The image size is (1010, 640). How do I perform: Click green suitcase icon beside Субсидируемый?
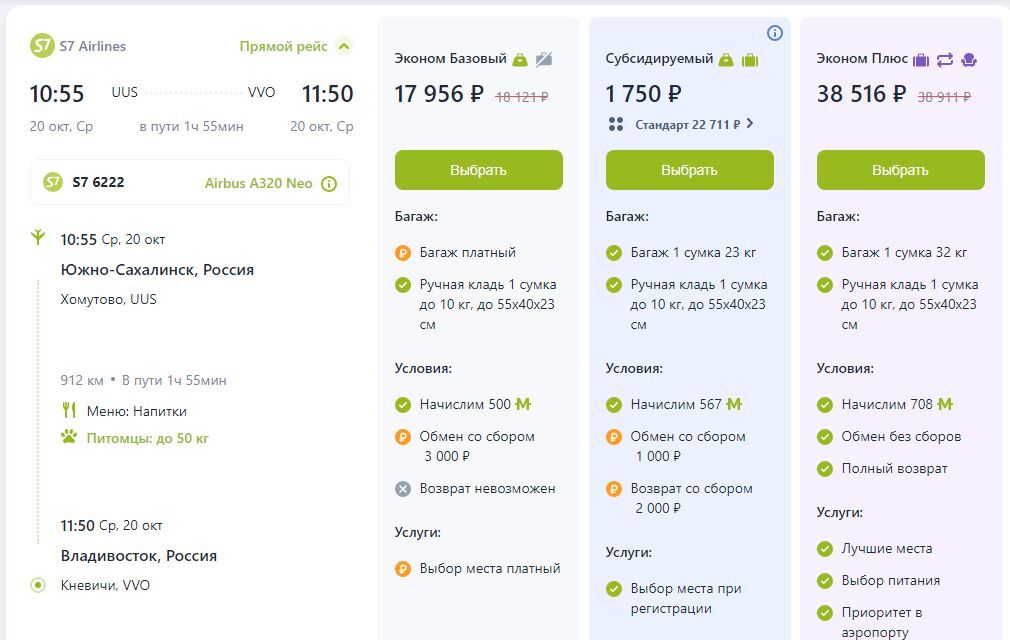750,60
